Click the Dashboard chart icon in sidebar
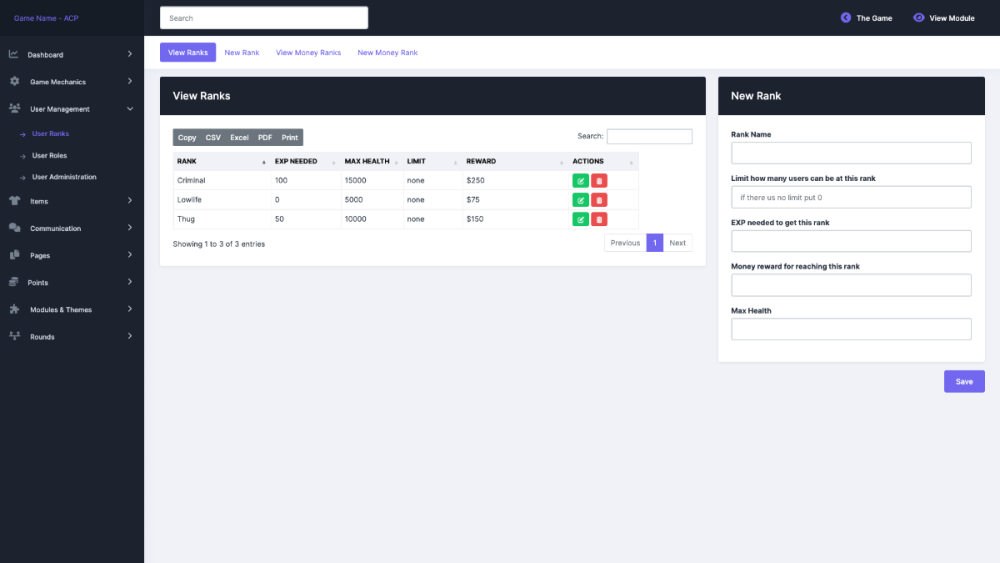 (14, 54)
